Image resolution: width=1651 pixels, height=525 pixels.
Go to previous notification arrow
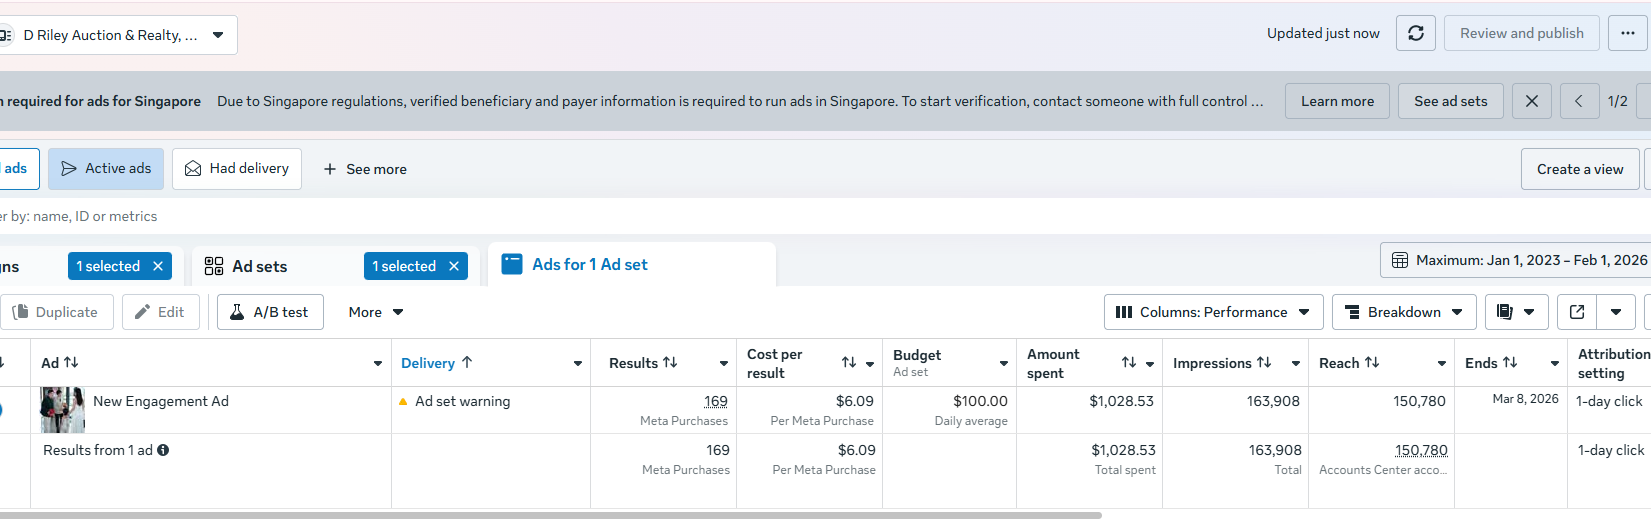[1579, 101]
